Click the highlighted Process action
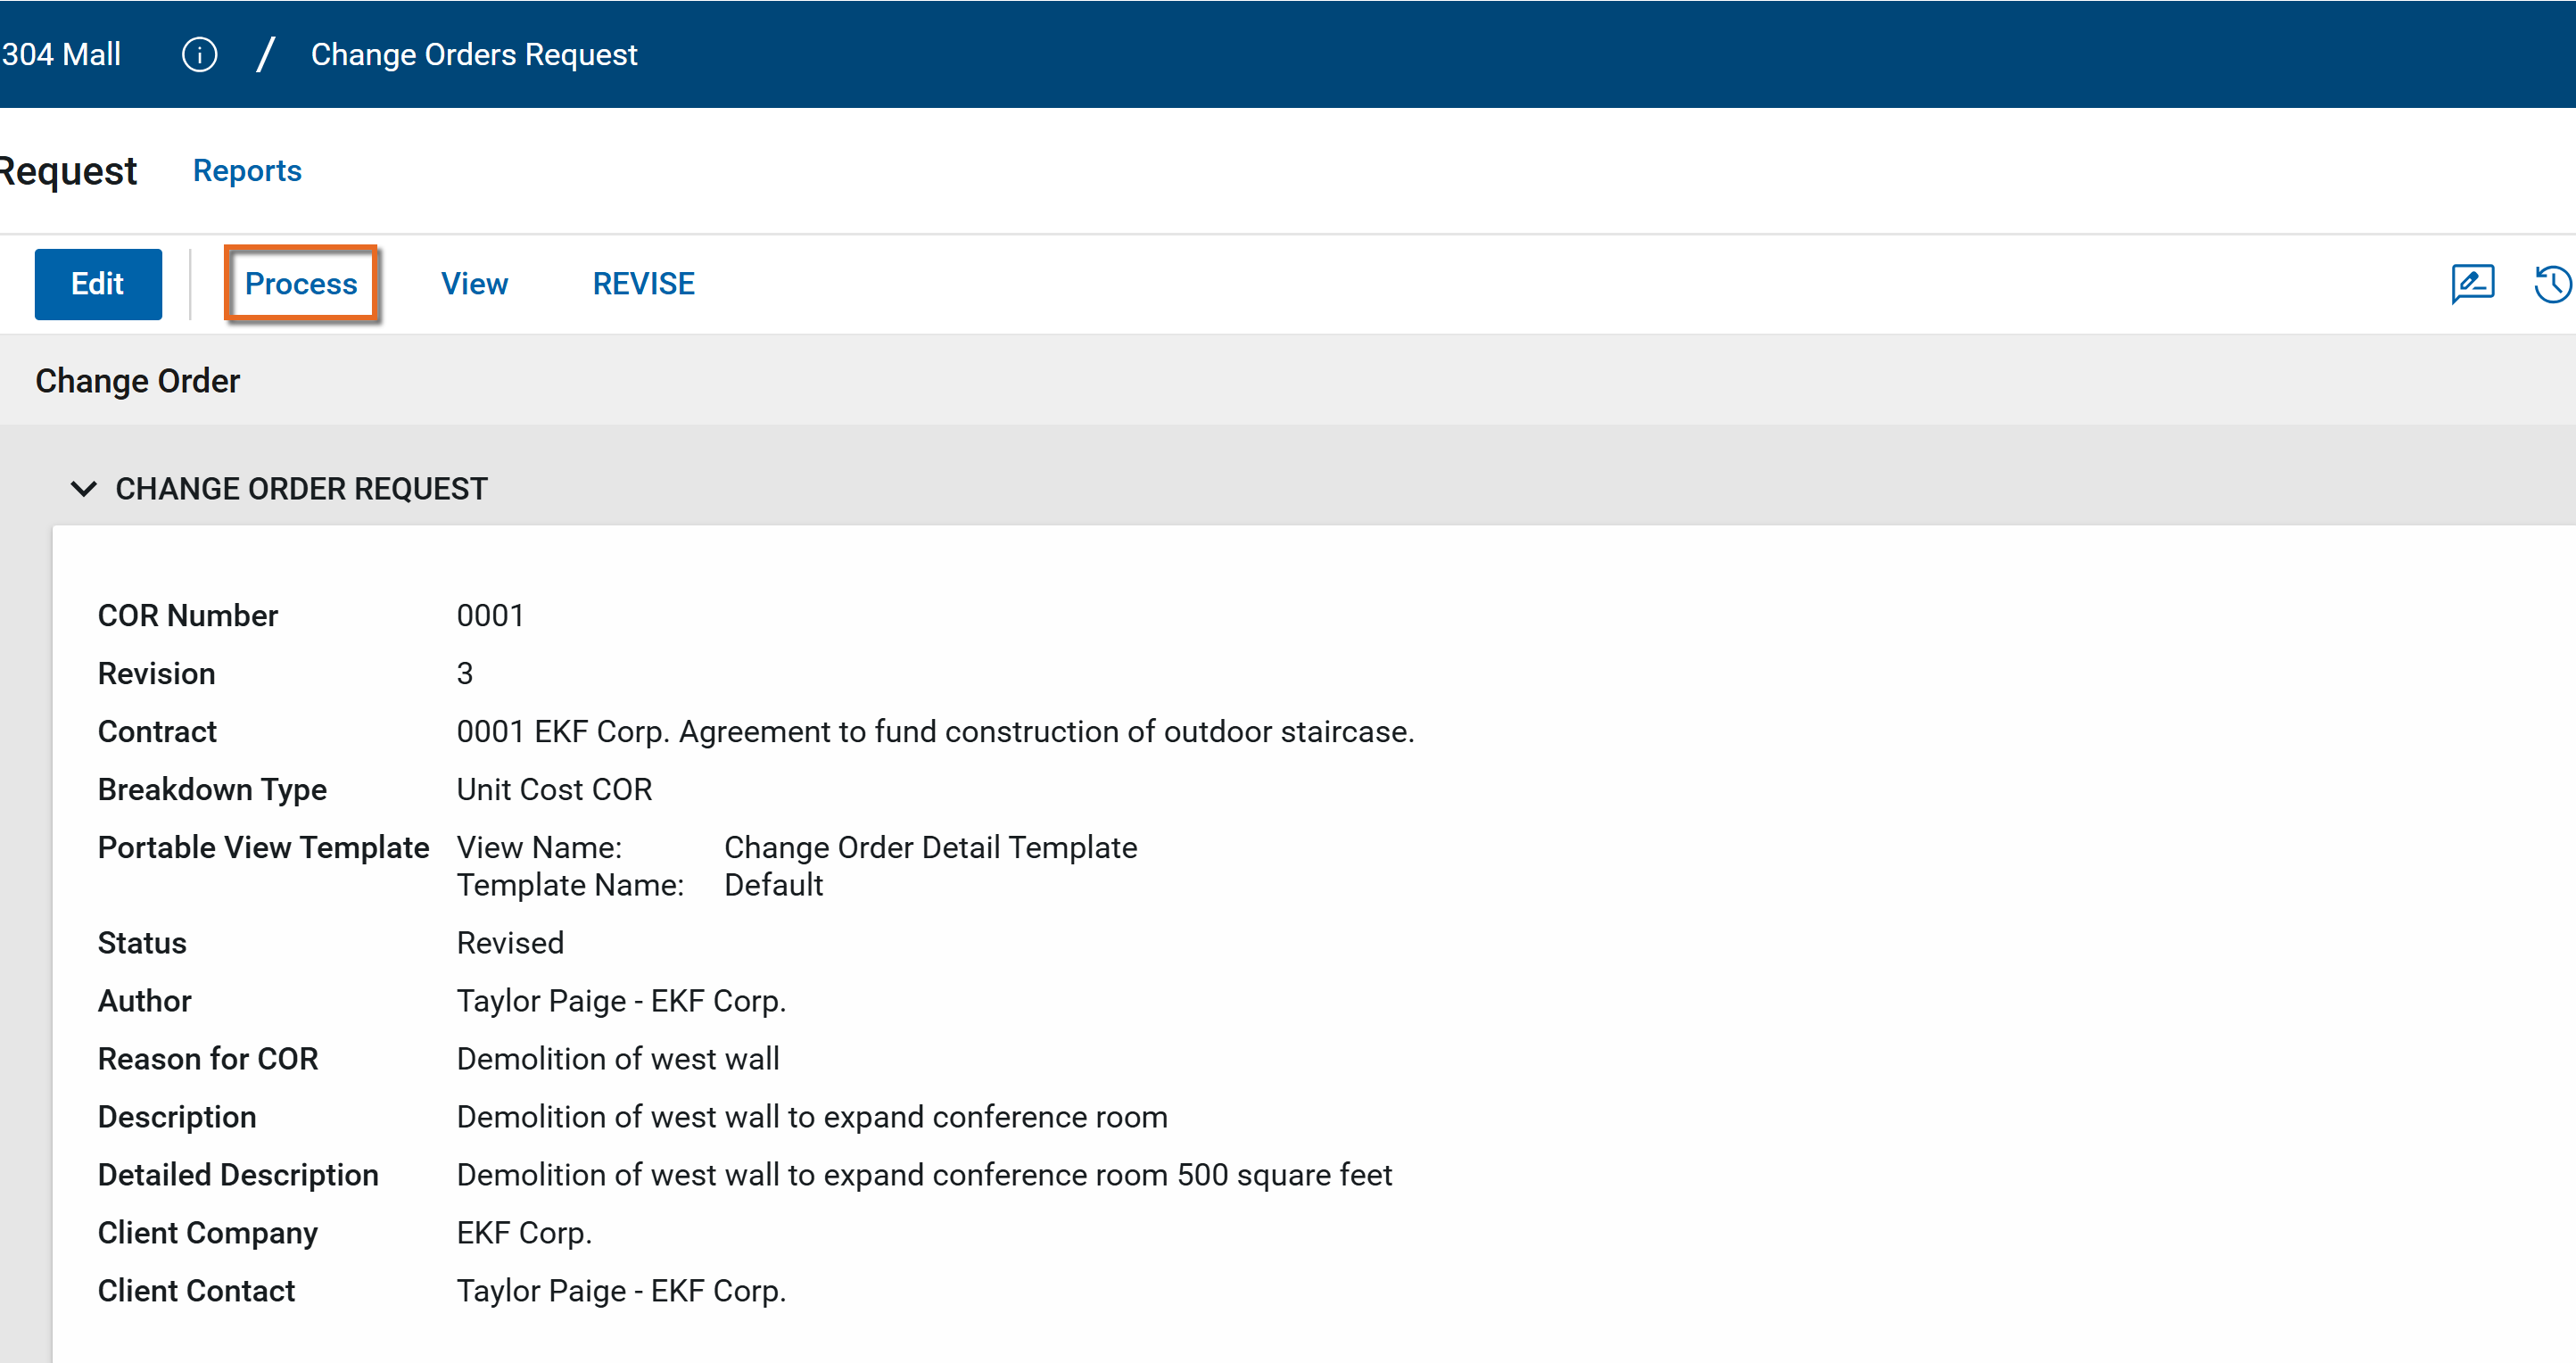 tap(301, 284)
